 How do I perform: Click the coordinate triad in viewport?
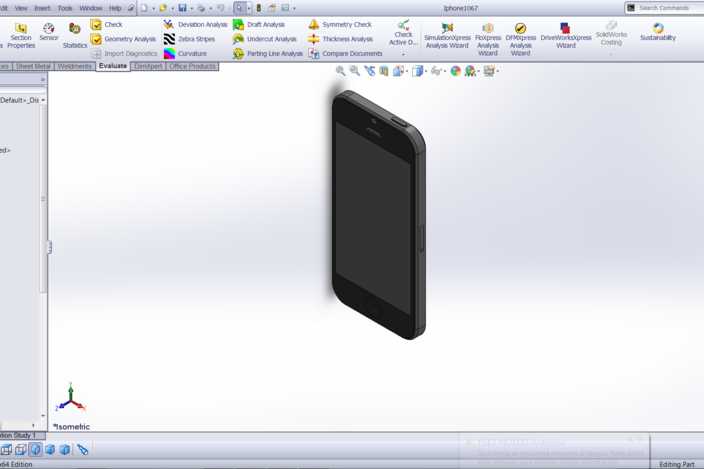pyautogui.click(x=70, y=398)
